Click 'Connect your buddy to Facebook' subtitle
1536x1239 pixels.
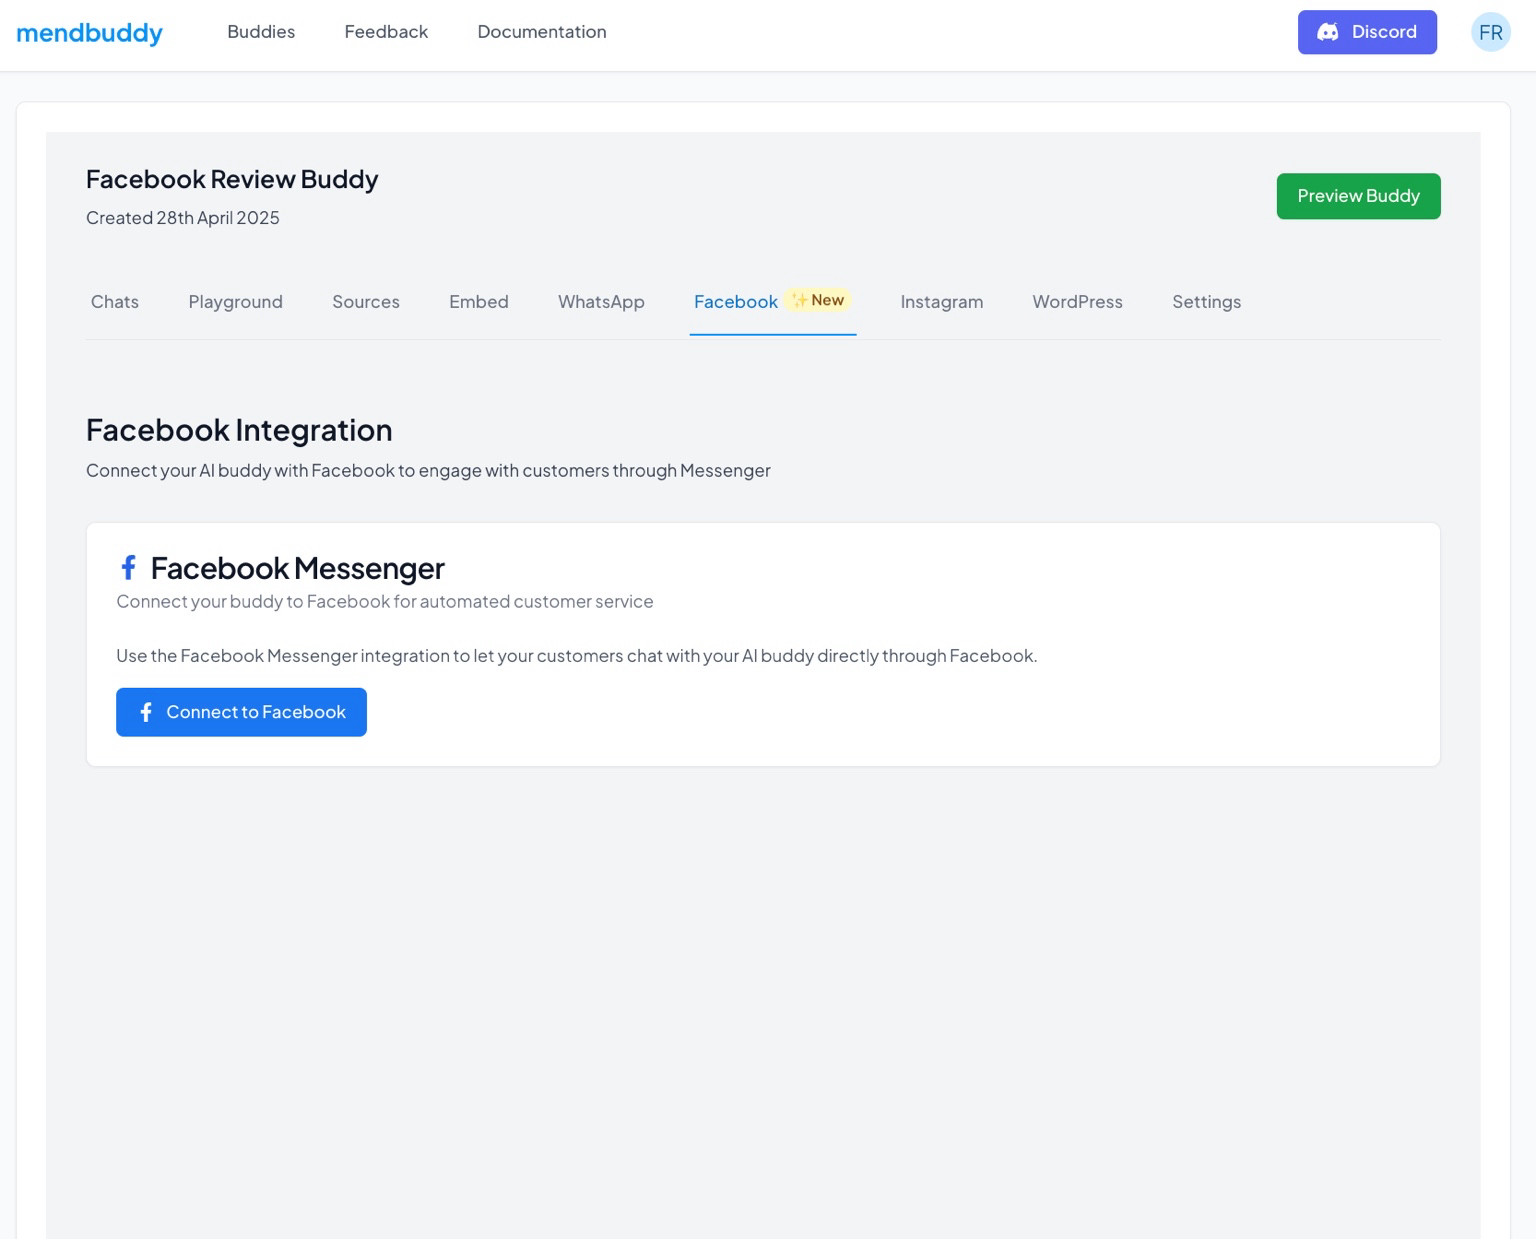385,602
